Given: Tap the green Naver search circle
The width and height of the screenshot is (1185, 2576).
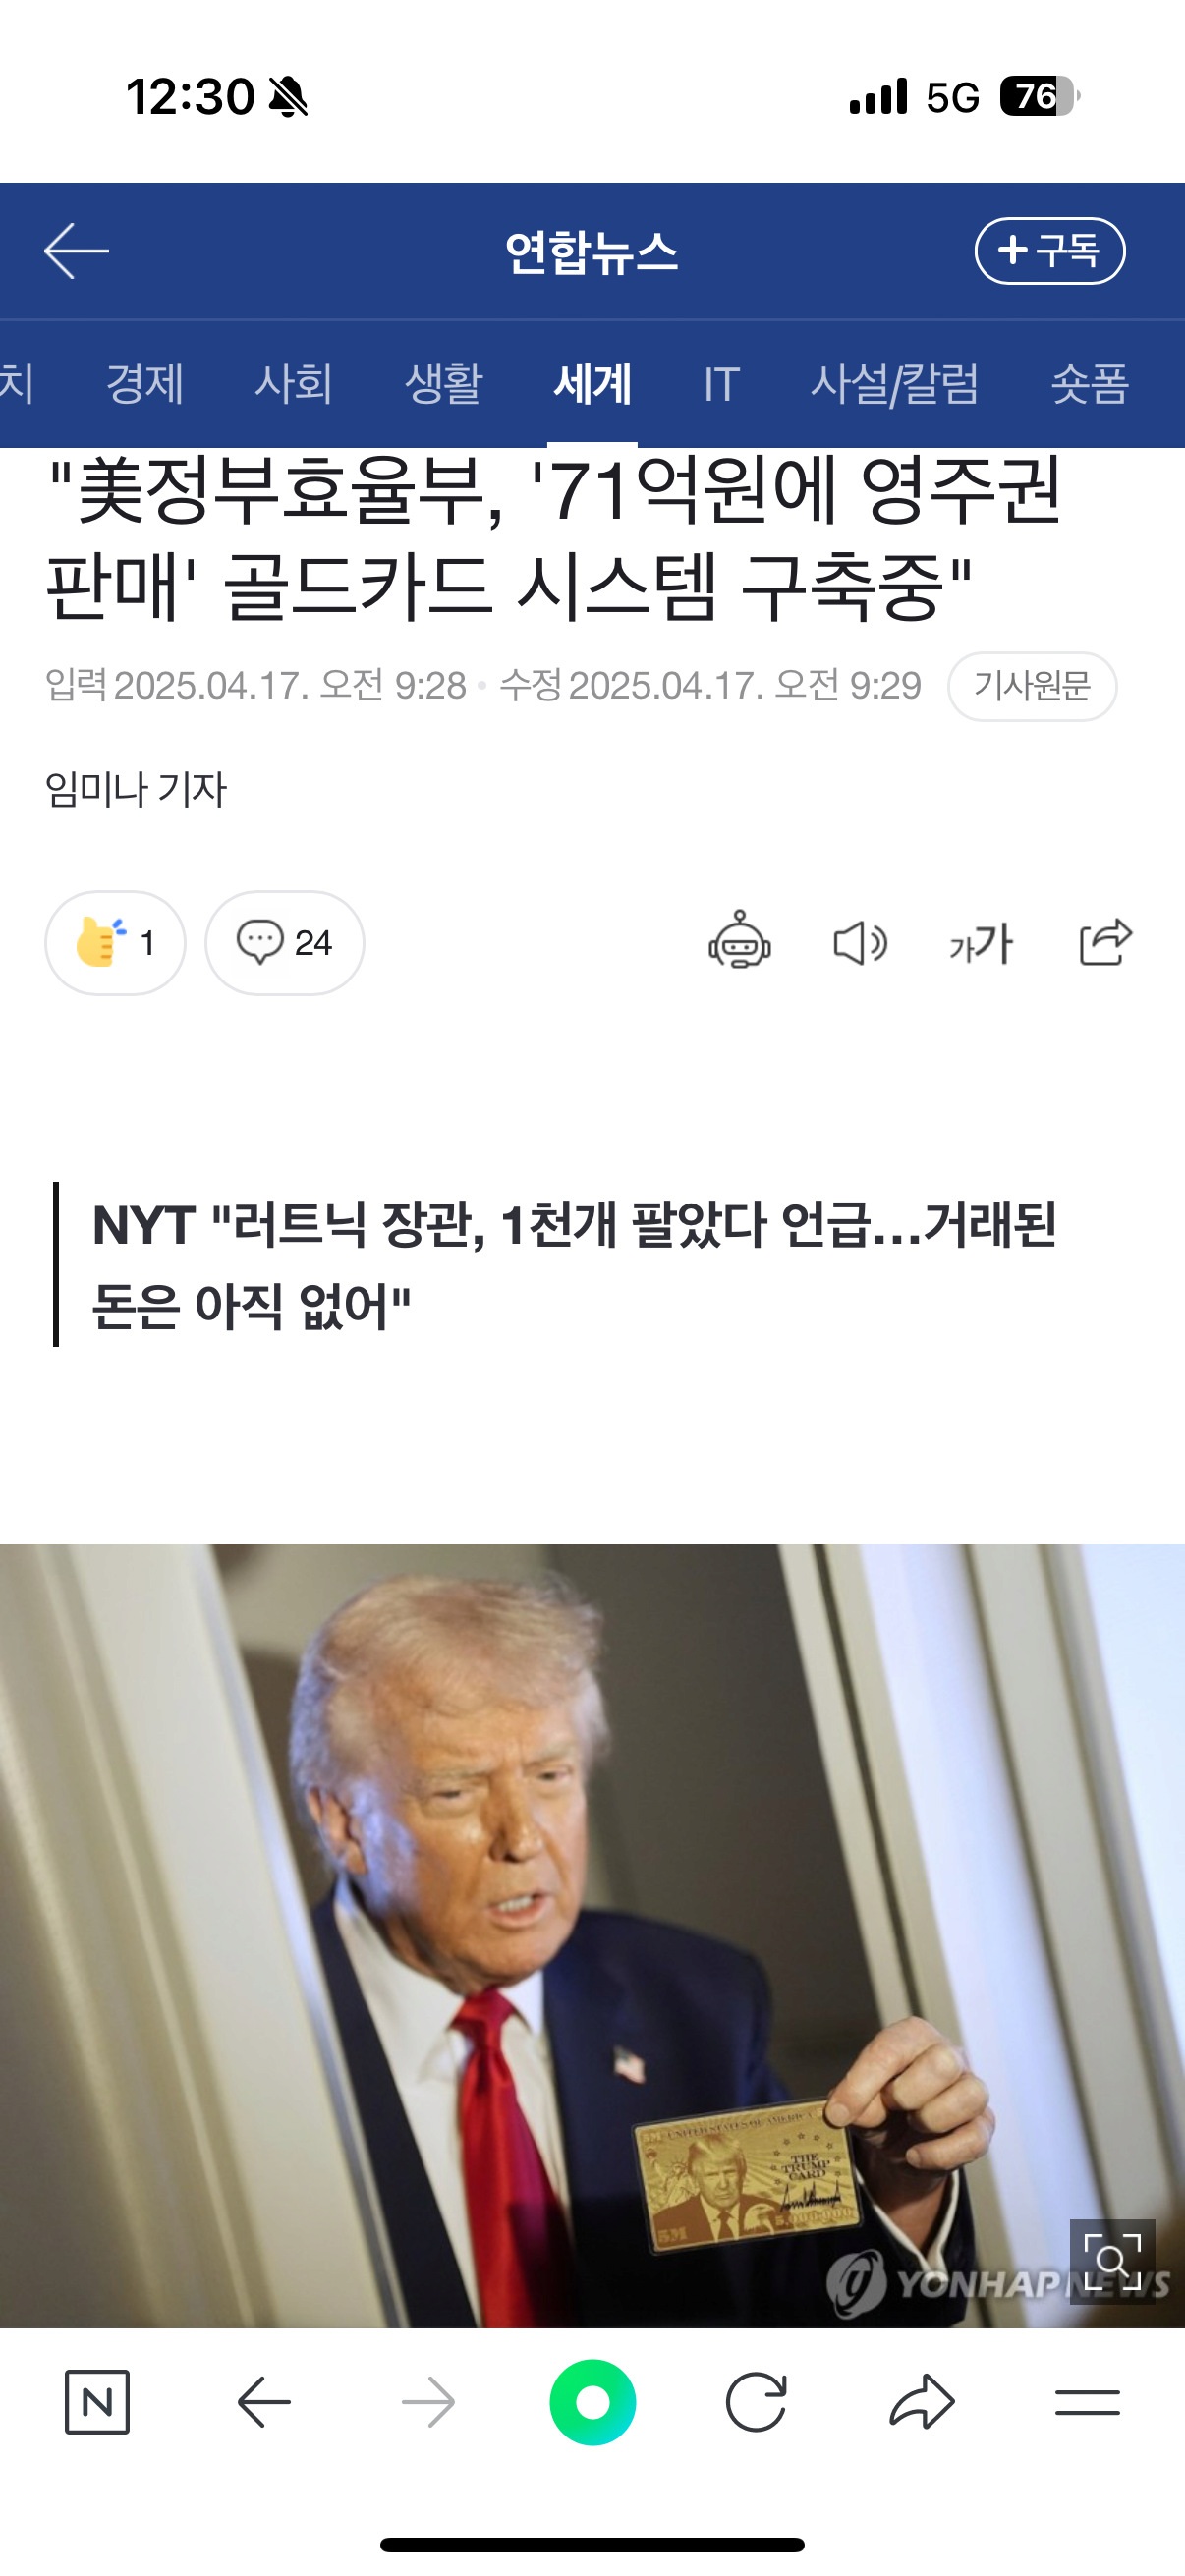Looking at the screenshot, I should click(x=592, y=2402).
